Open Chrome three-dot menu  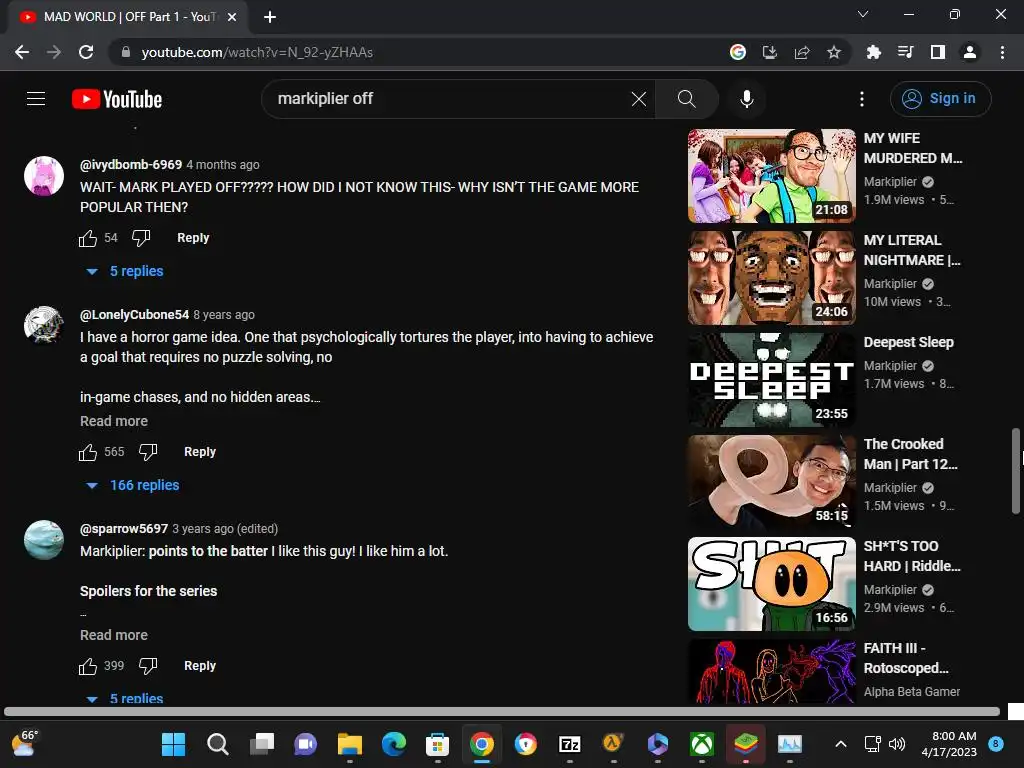(1002, 52)
